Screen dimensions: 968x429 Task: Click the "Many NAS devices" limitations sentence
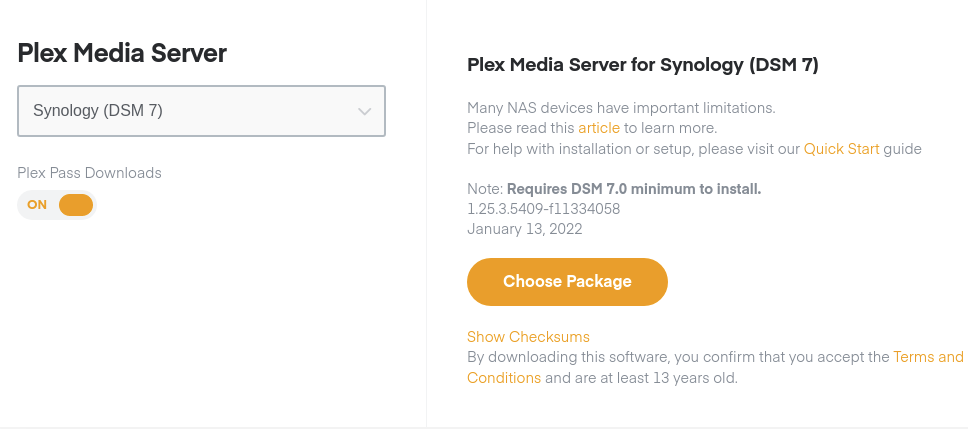pos(621,107)
